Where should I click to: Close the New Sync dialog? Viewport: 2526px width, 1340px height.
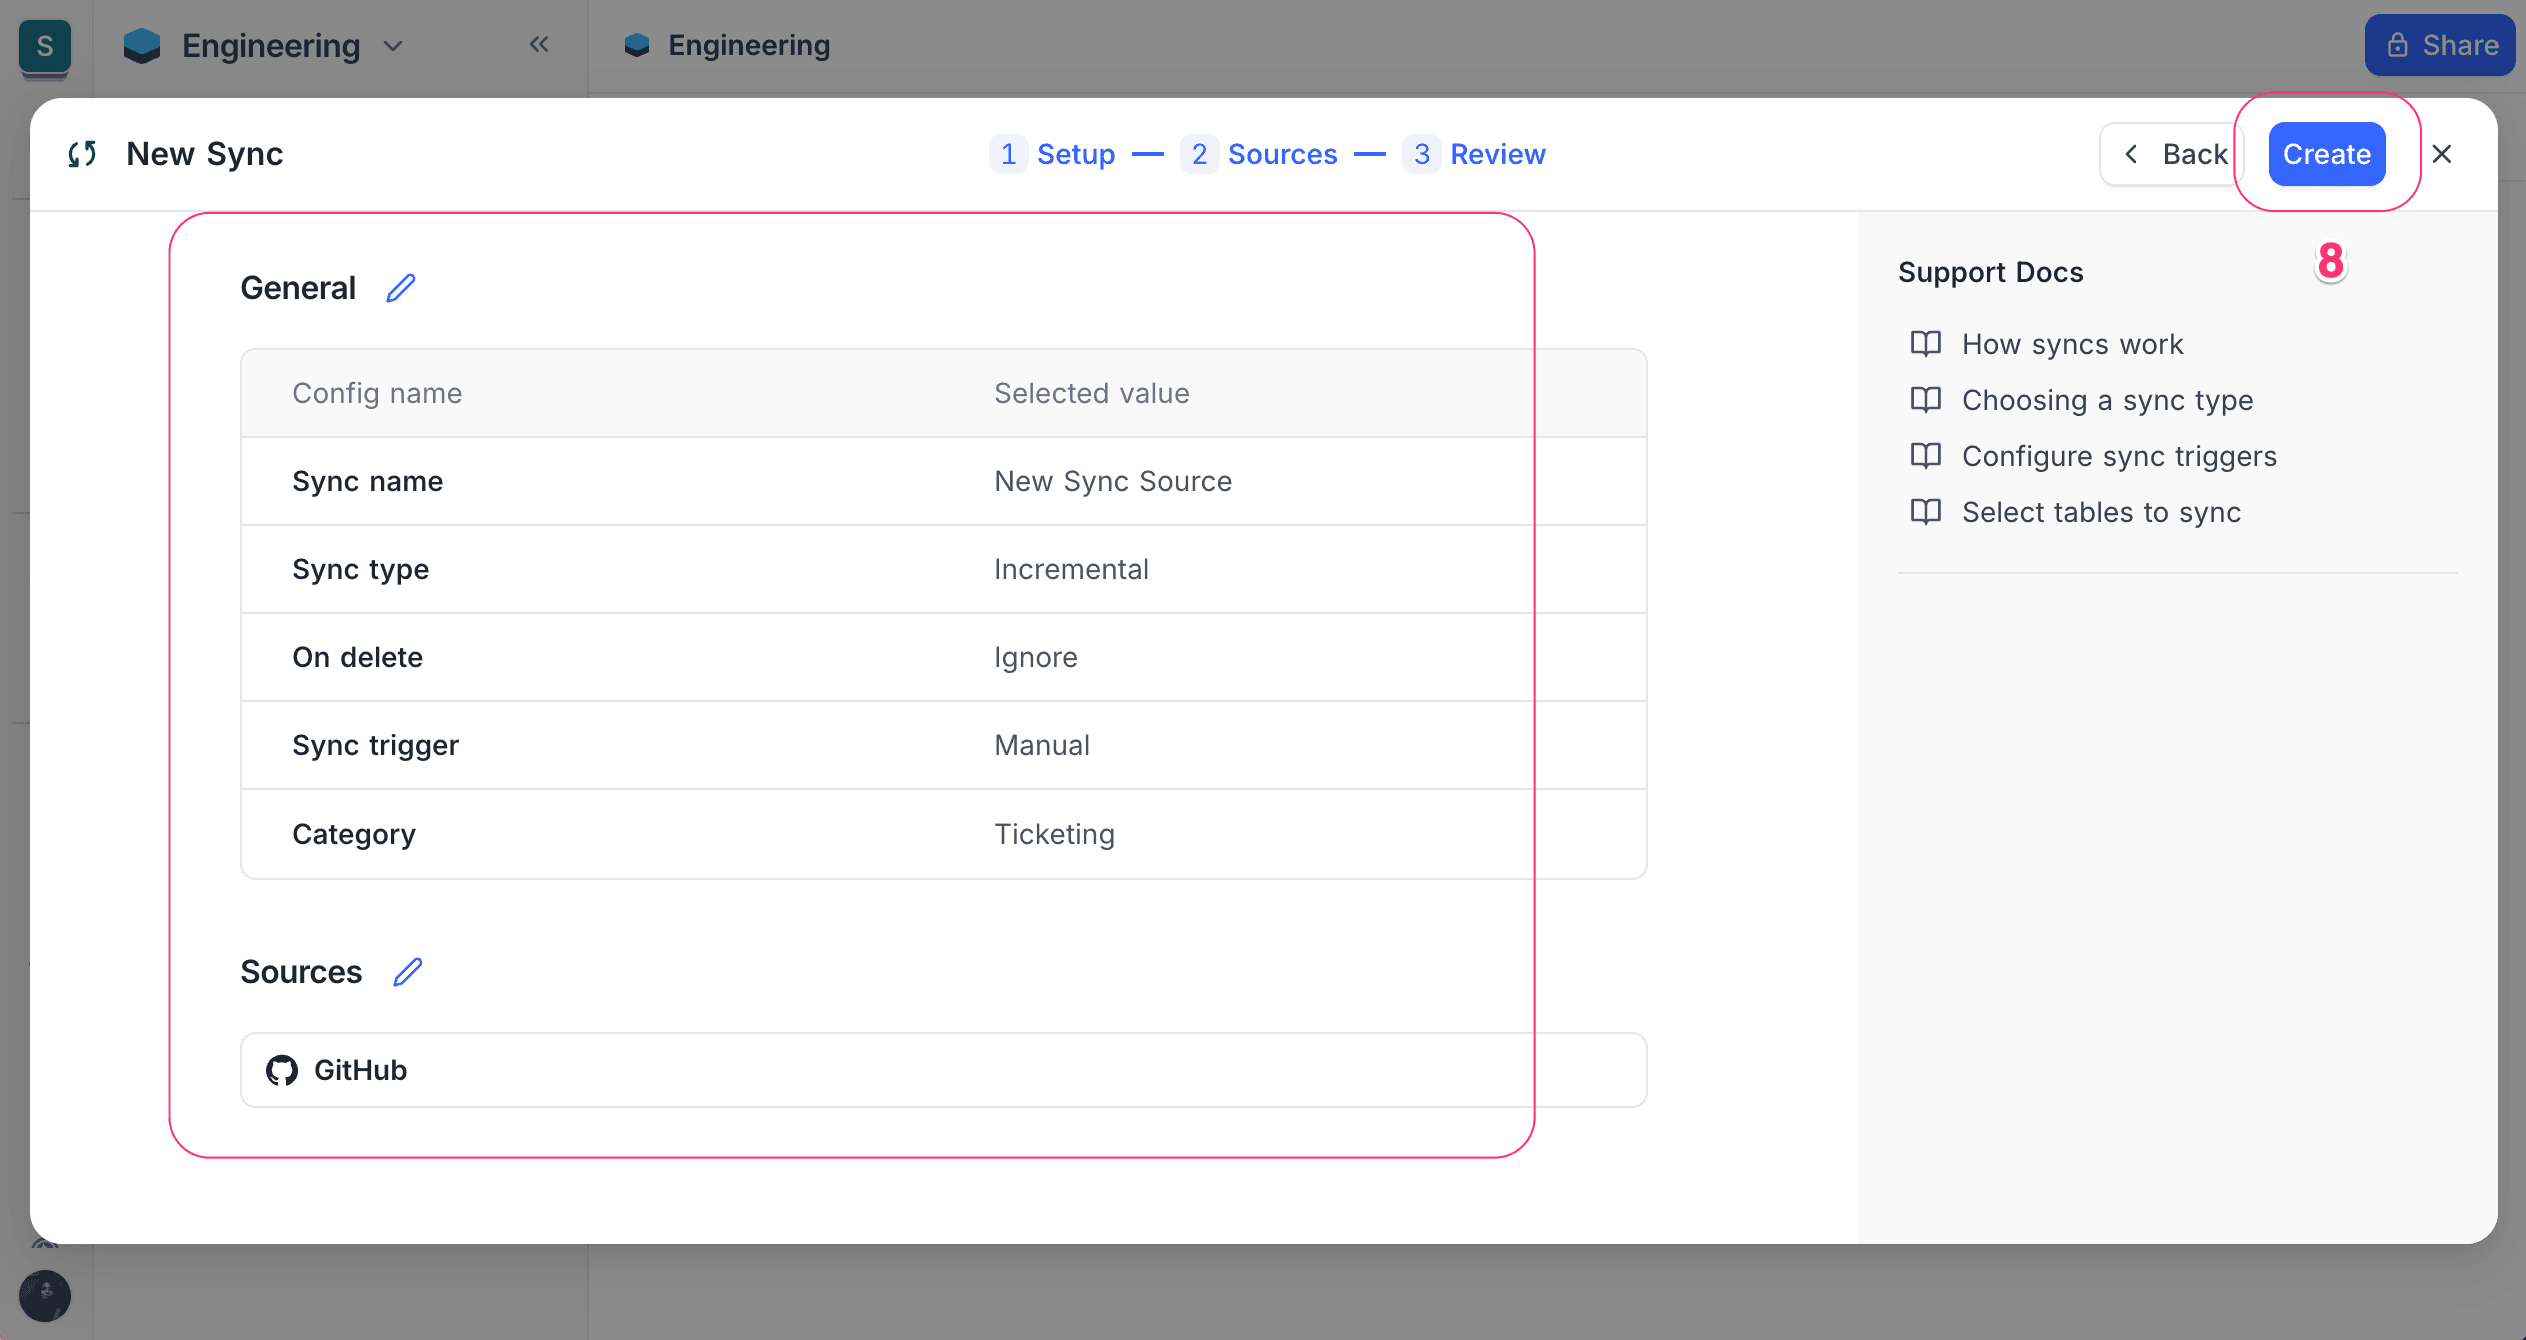point(2442,154)
